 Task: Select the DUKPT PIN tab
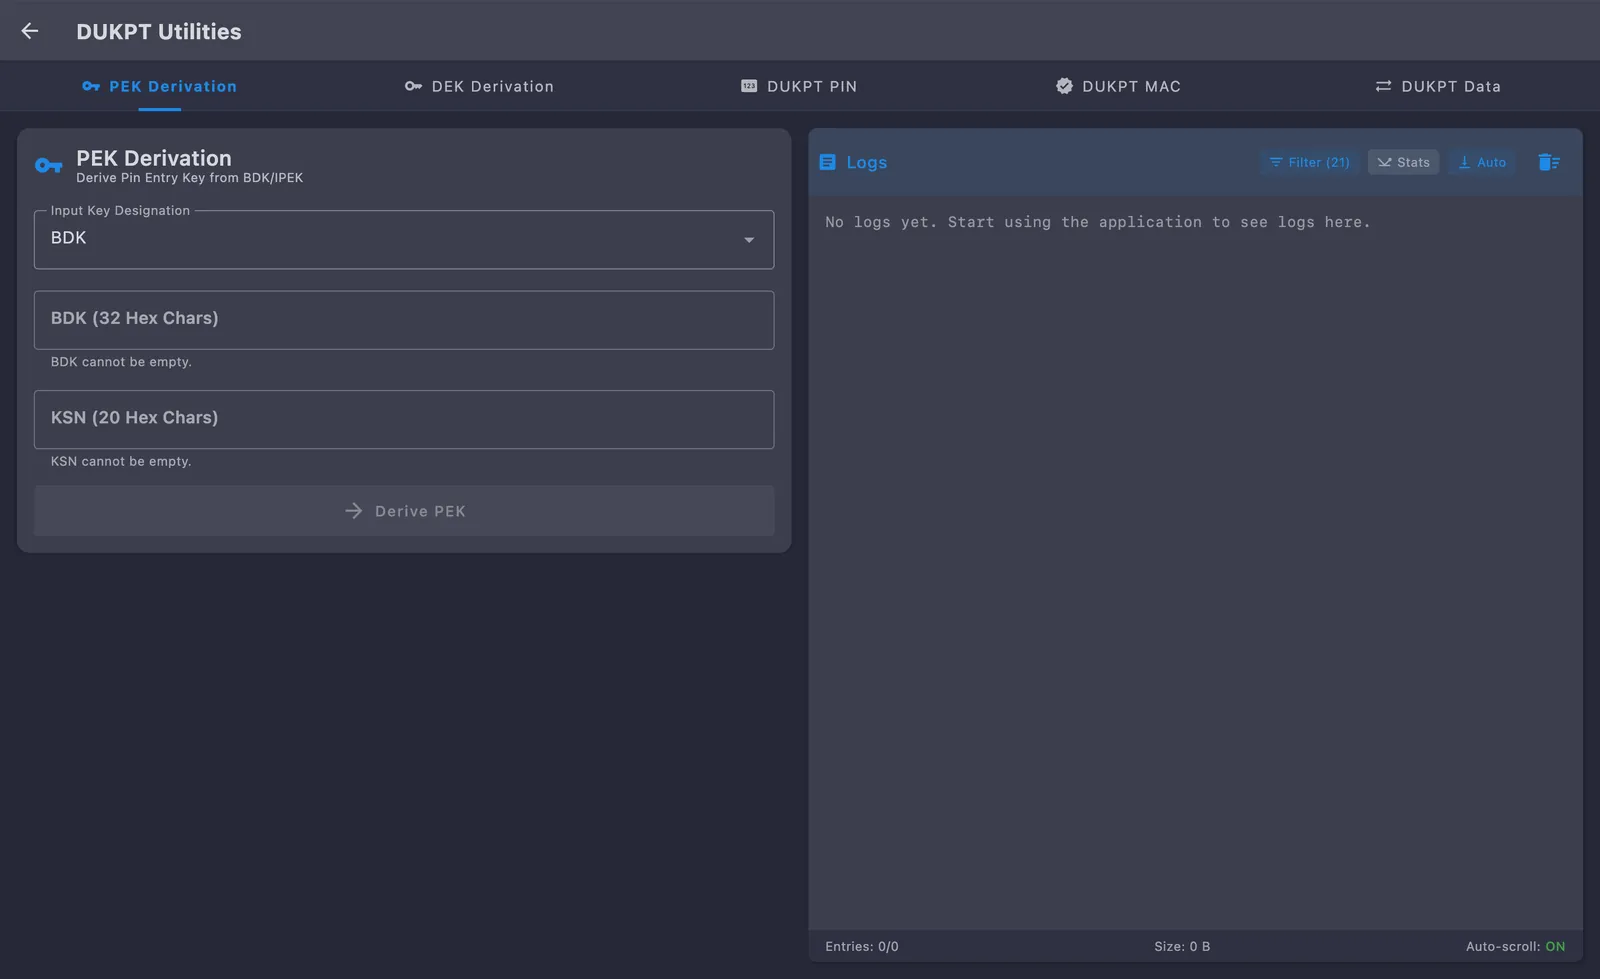799,86
